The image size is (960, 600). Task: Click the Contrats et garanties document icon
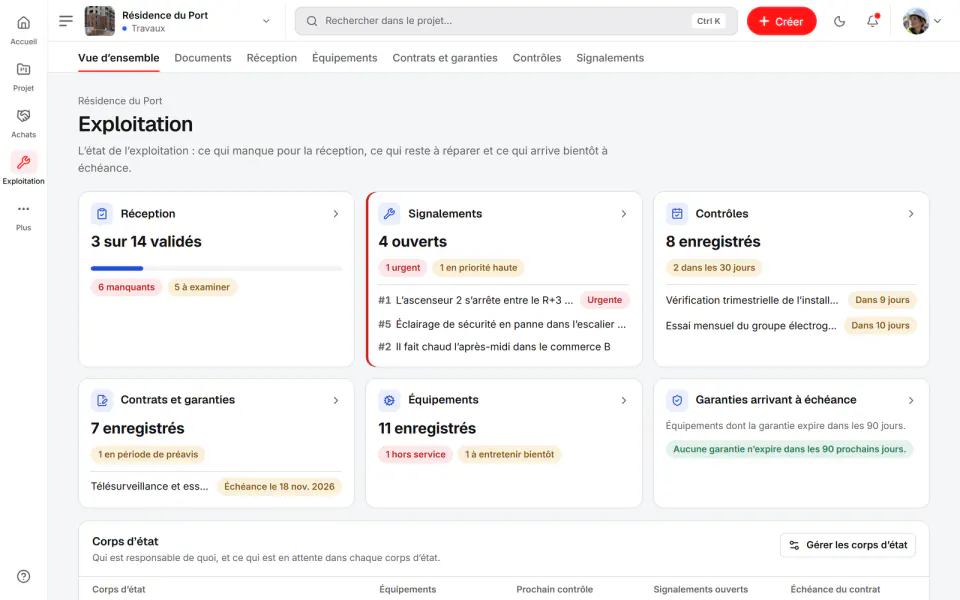[x=102, y=400]
